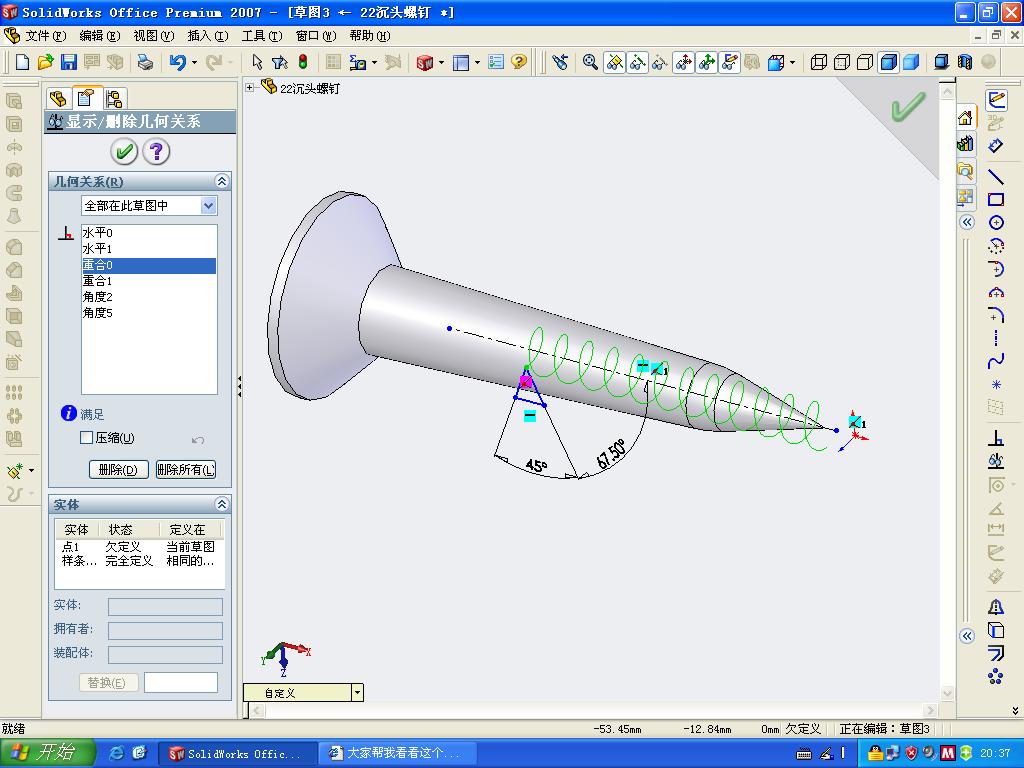Switch to the 大家帮我看看这个 taskbar window
1024x768 pixels.
pyautogui.click(x=398, y=753)
